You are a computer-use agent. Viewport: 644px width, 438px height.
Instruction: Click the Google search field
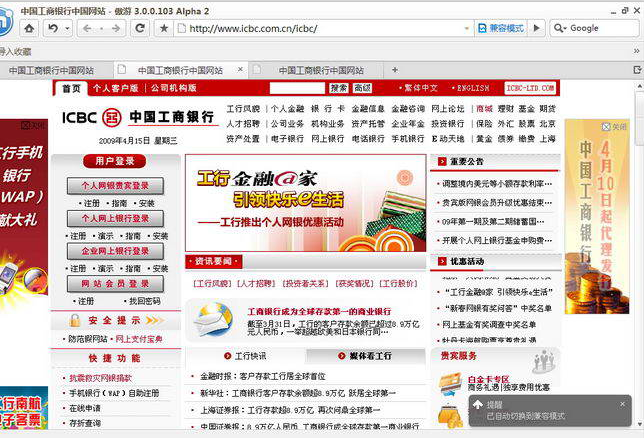click(x=602, y=28)
